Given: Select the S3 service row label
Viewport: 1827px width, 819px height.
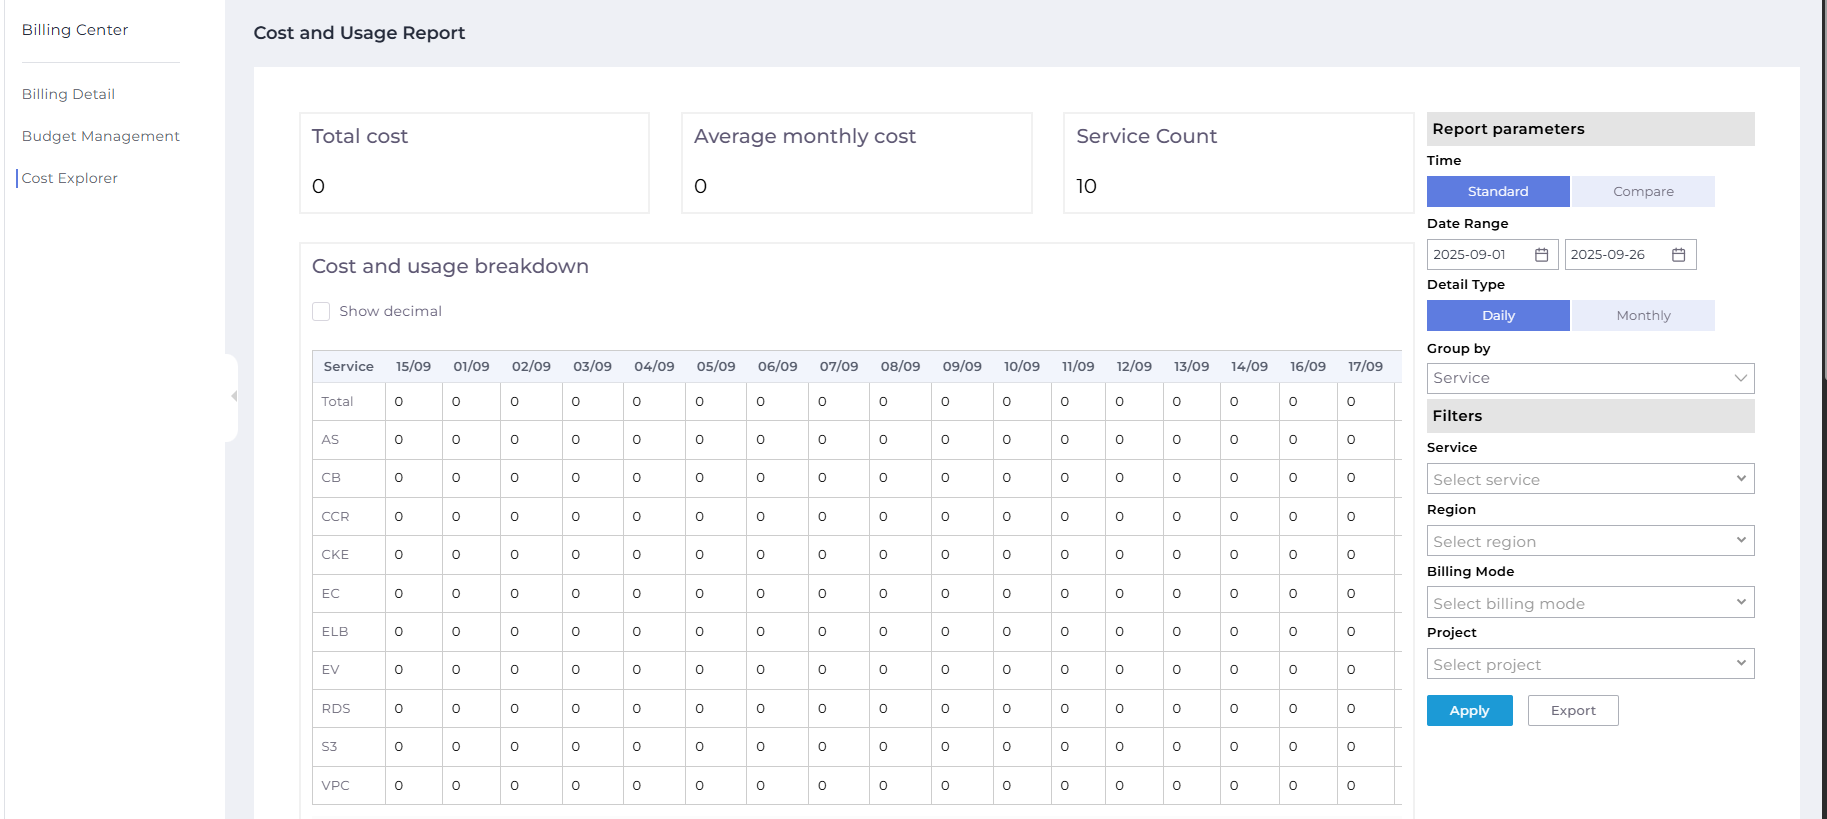Looking at the screenshot, I should tap(329, 746).
